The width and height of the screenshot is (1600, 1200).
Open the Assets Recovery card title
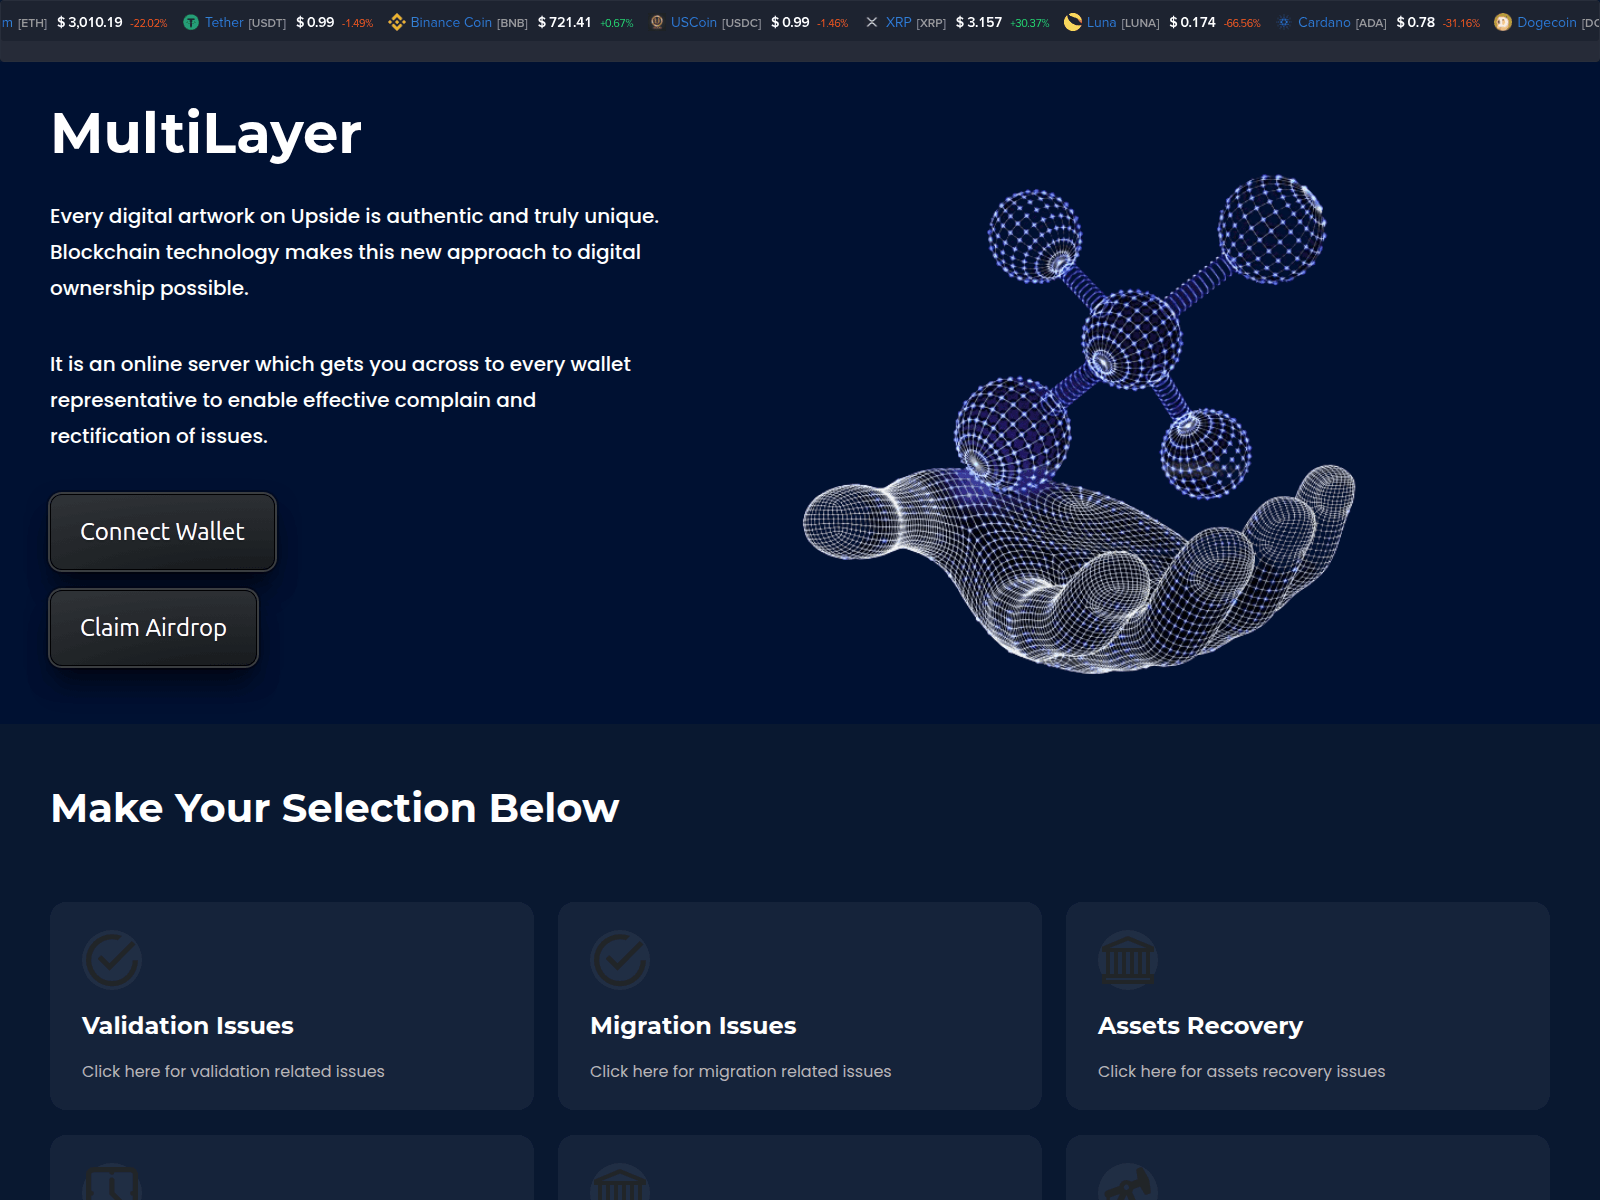click(x=1200, y=1026)
